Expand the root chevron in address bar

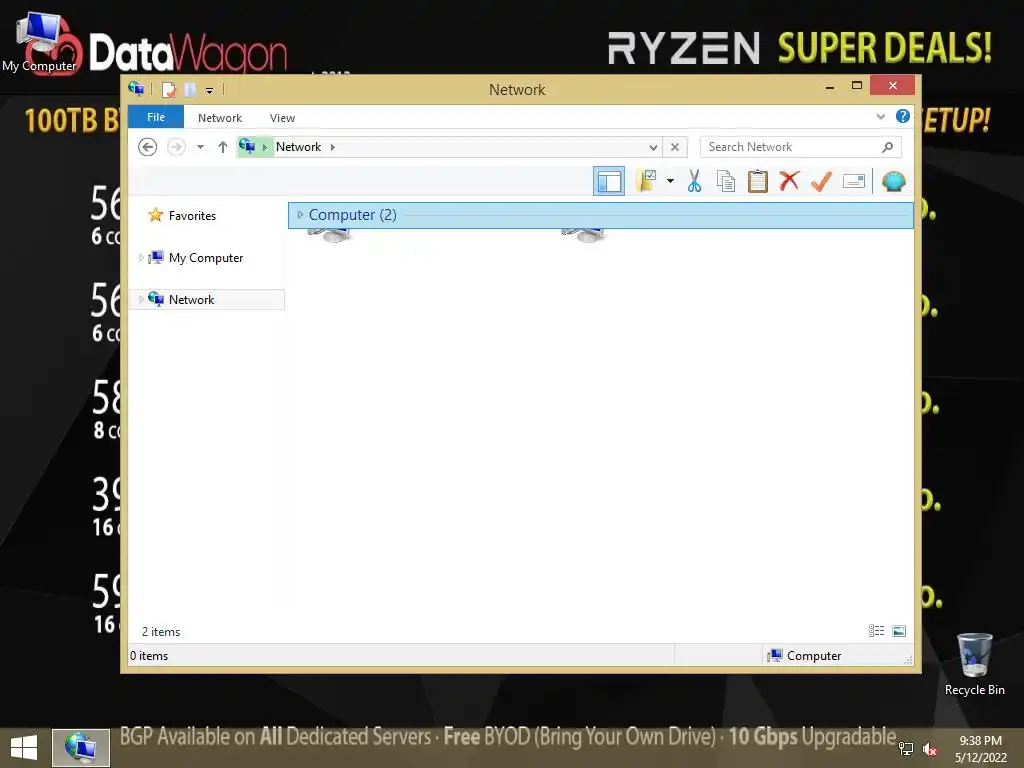(x=264, y=147)
